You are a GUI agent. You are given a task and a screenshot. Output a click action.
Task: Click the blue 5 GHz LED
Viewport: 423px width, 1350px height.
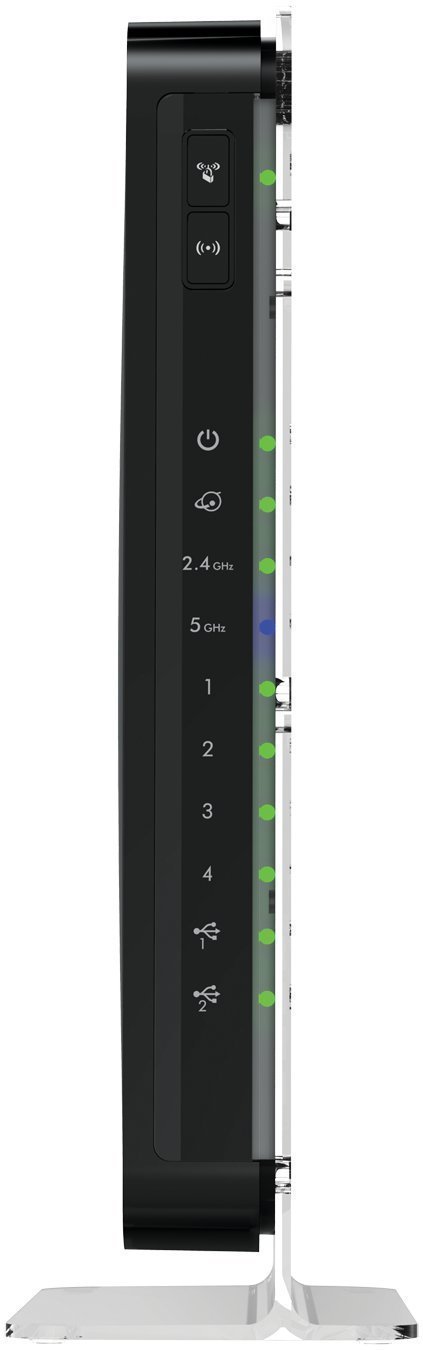(267, 628)
